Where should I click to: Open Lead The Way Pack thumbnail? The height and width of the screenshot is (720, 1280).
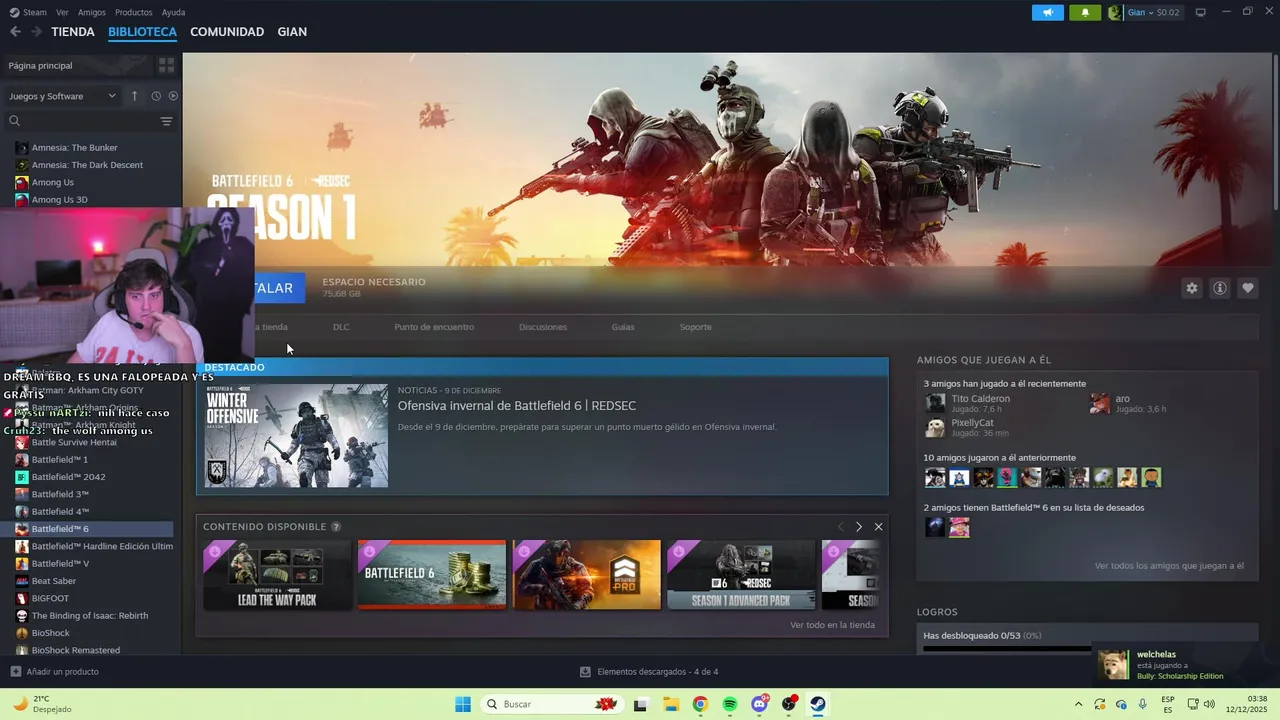pos(277,575)
